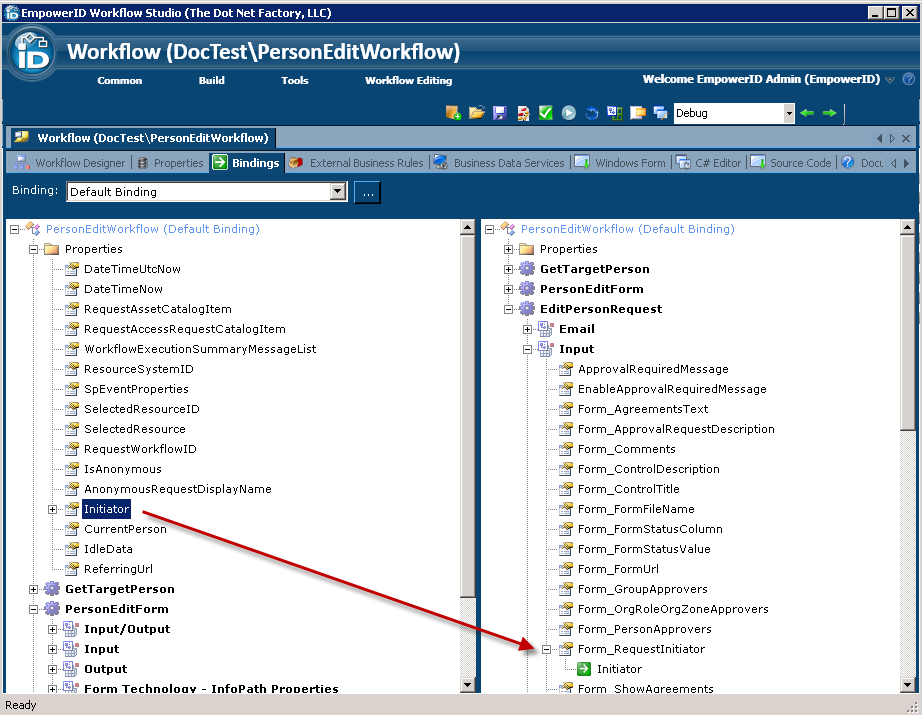This screenshot has height=715, width=922.
Task: Open the Debug configuration dropdown
Action: pos(789,113)
